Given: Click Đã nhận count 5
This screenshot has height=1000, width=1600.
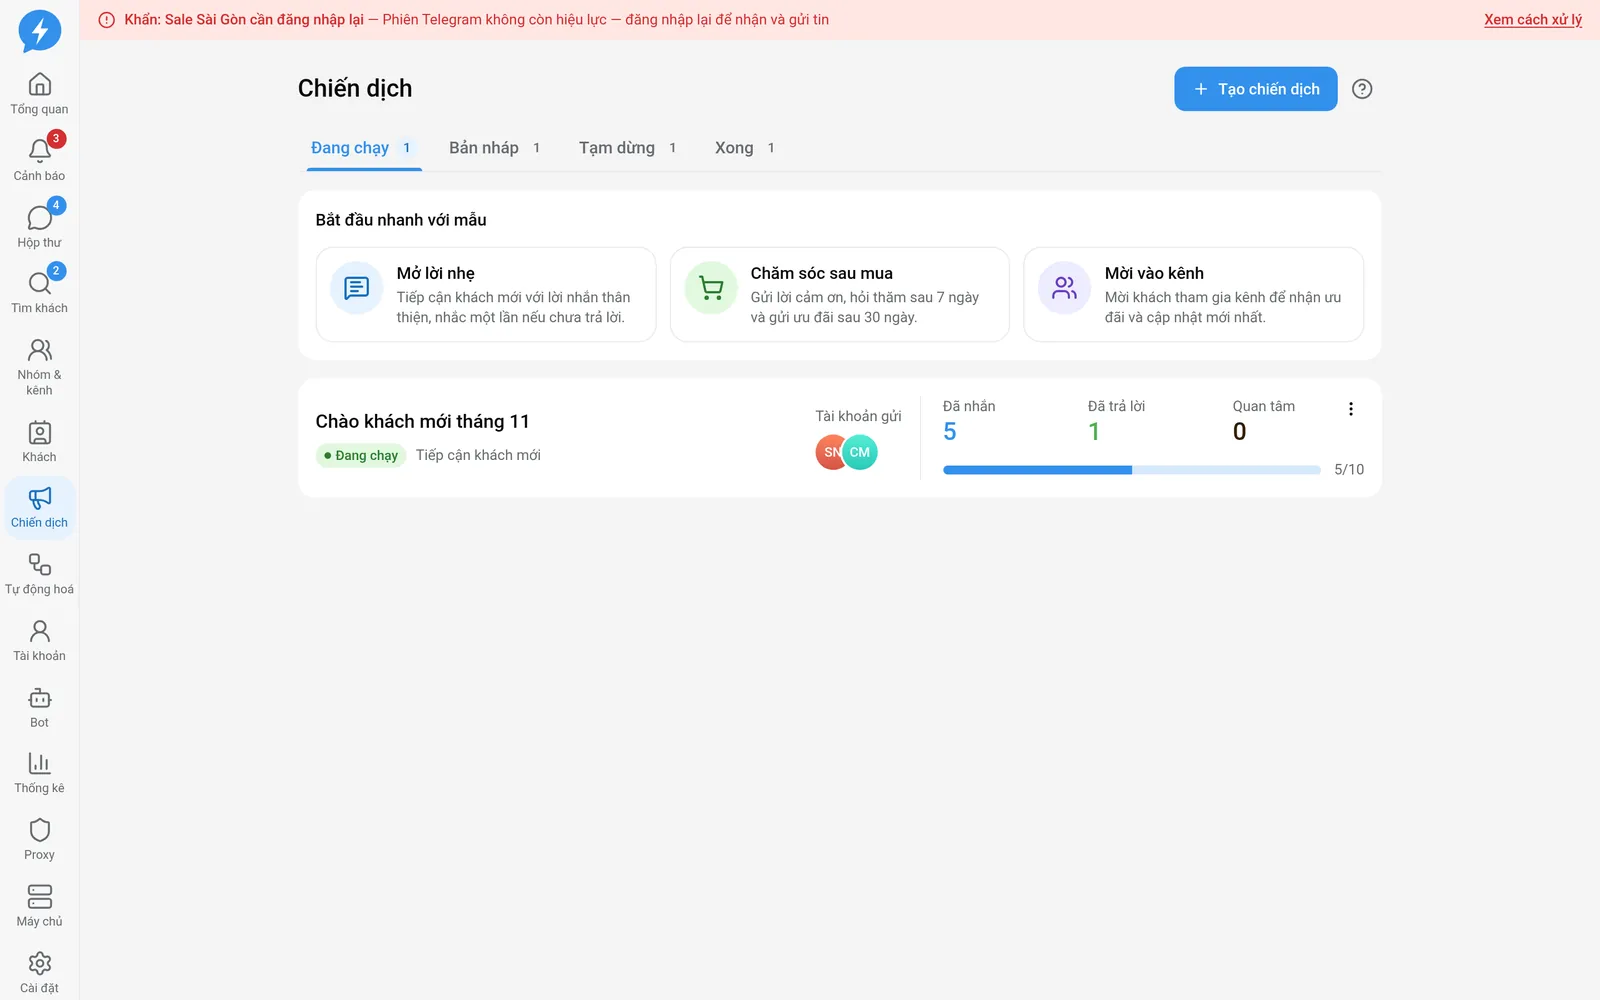Looking at the screenshot, I should [950, 432].
